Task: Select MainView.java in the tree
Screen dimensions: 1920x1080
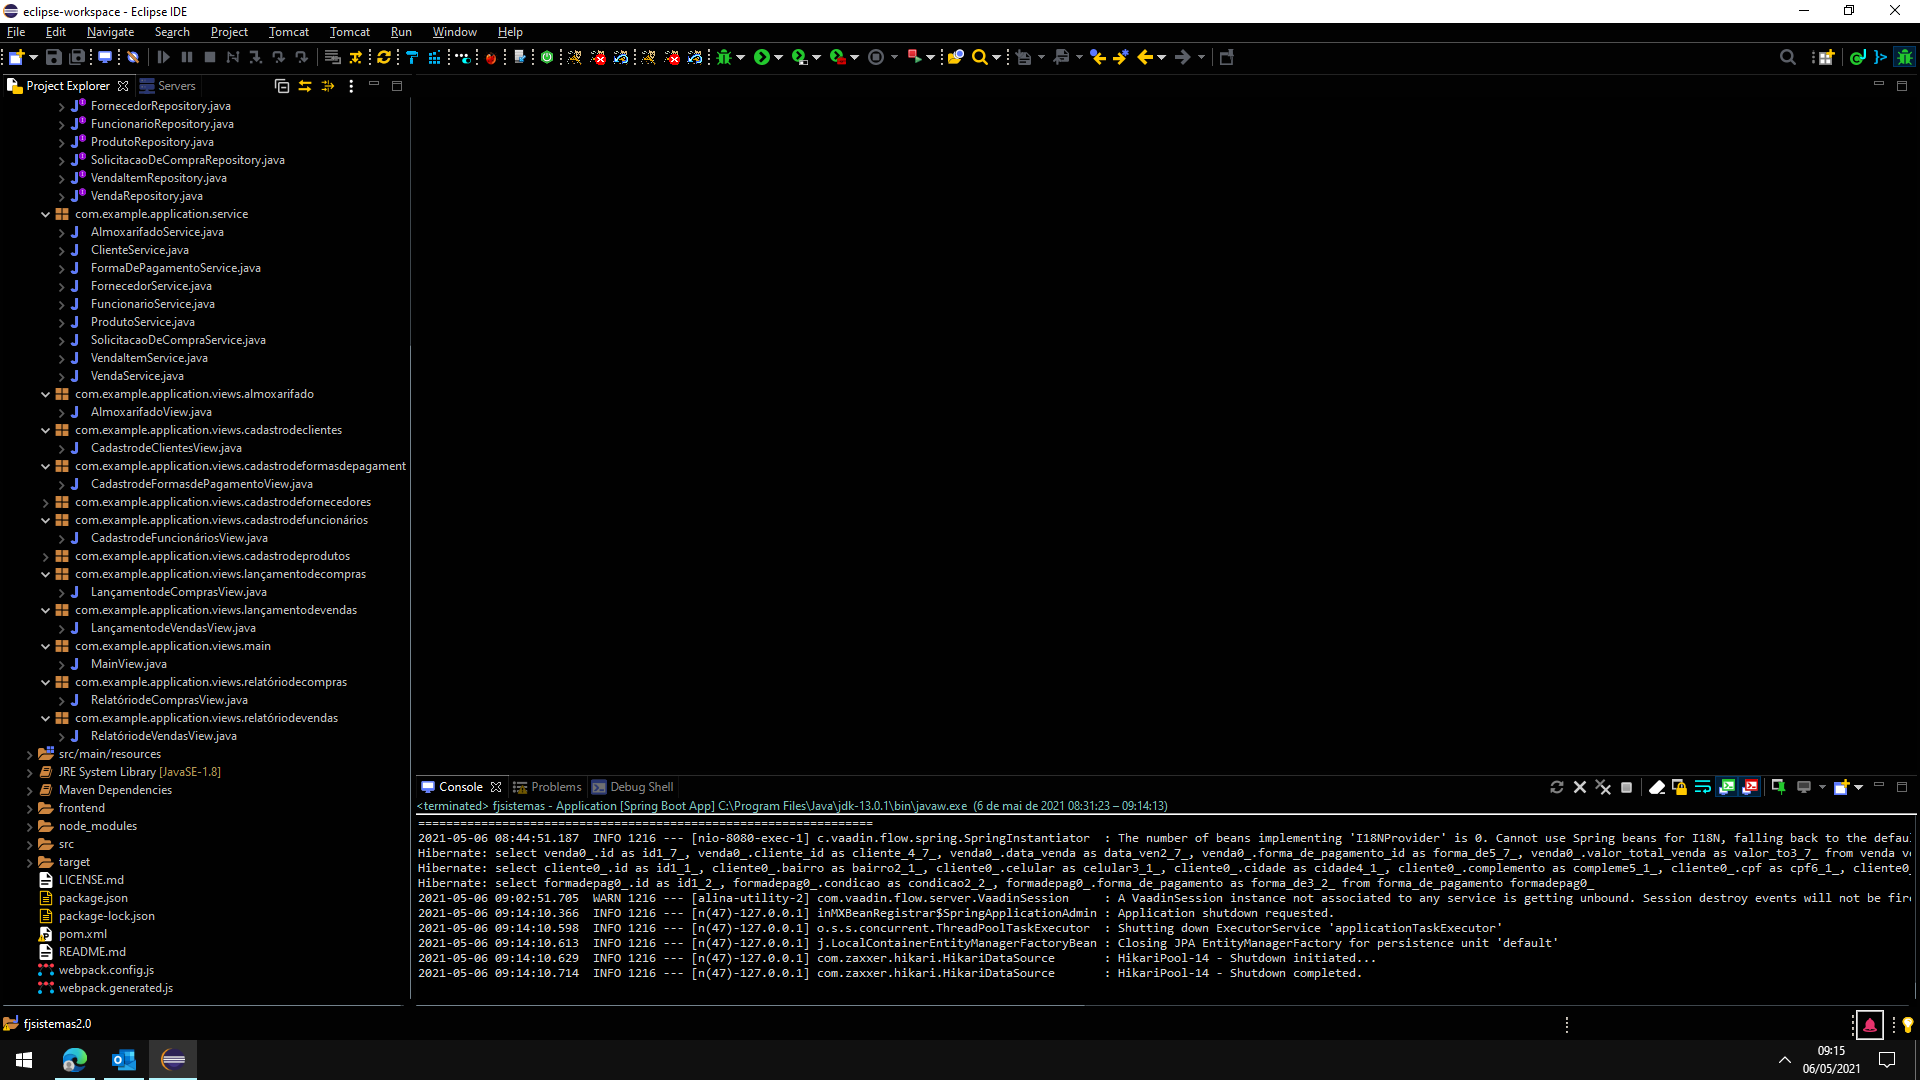Action: tap(128, 664)
